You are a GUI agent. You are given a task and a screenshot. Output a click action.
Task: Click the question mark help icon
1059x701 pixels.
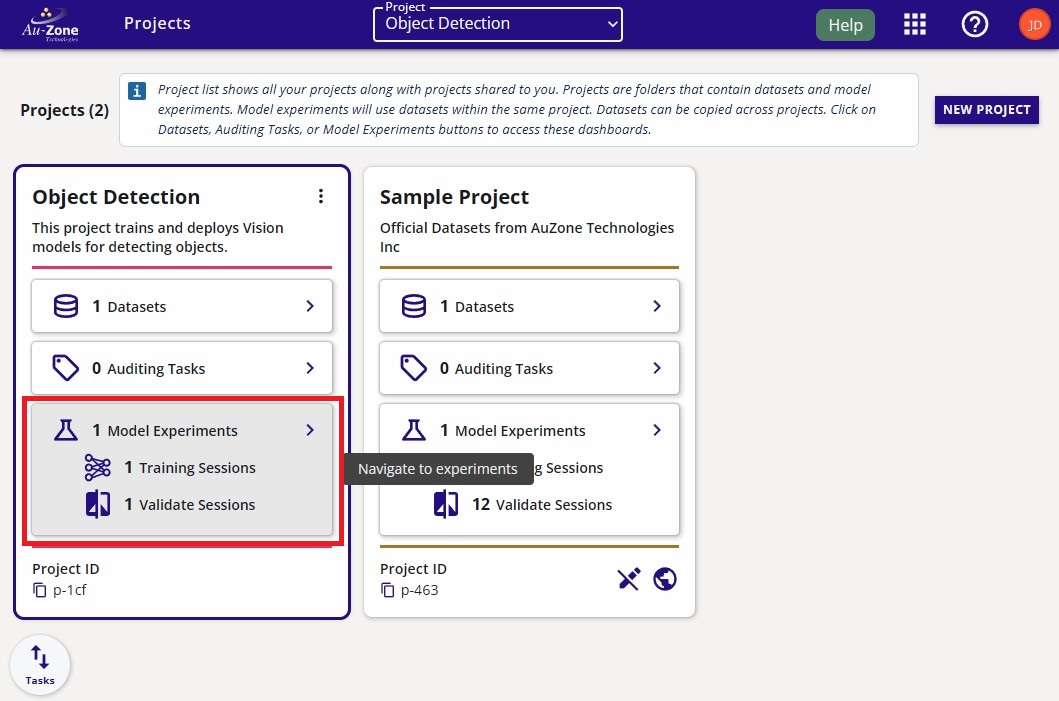coord(974,25)
